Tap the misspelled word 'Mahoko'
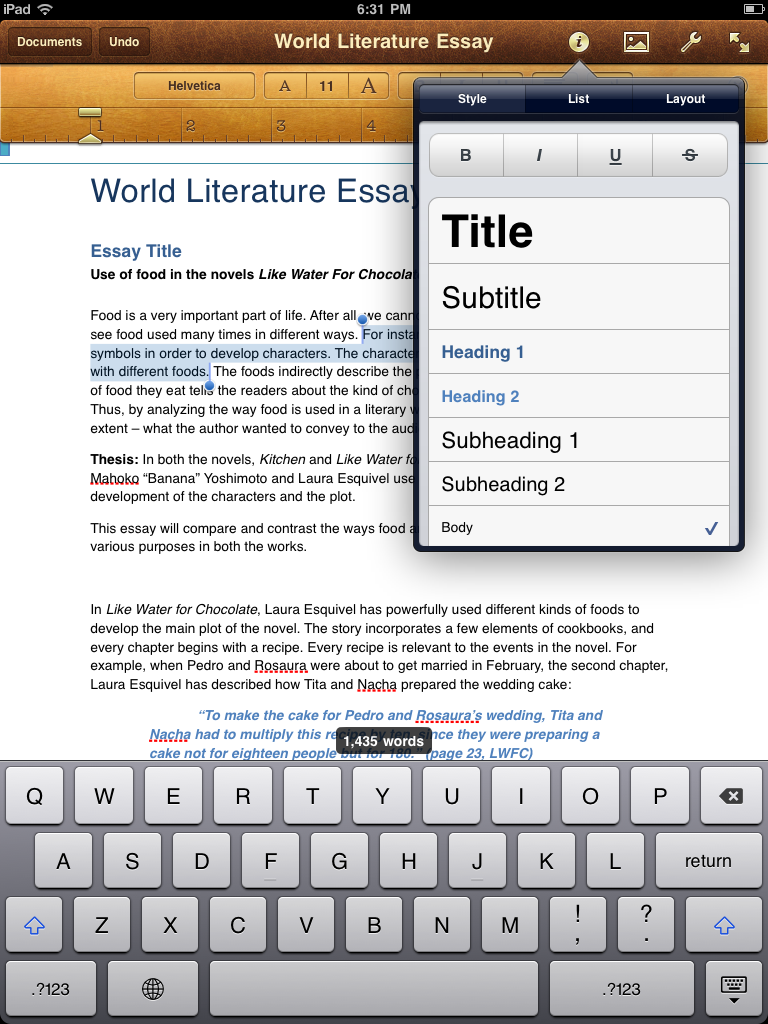Screen dimensions: 768x1024 [114, 478]
